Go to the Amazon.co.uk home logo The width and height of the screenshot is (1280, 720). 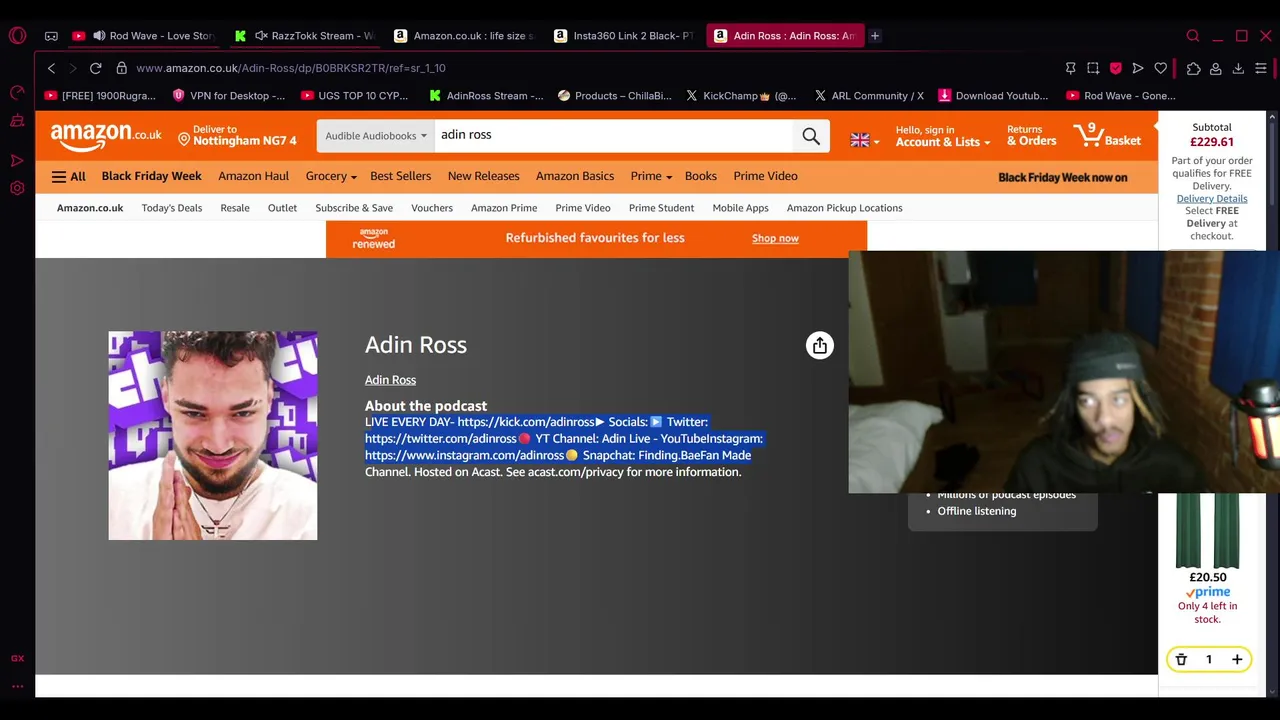(106, 137)
